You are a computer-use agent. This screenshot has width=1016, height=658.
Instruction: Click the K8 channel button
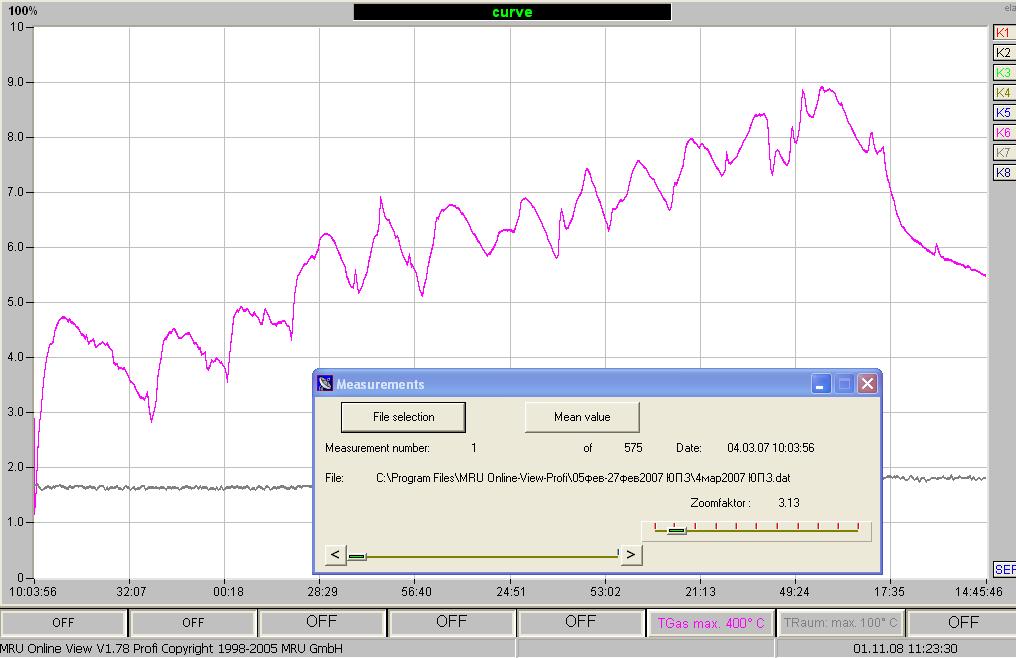point(1003,173)
